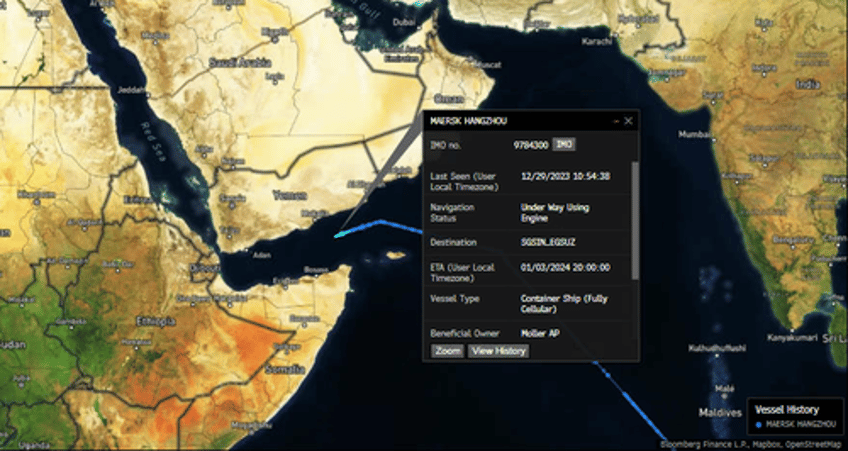Click the Vessel Type field label

coord(455,299)
